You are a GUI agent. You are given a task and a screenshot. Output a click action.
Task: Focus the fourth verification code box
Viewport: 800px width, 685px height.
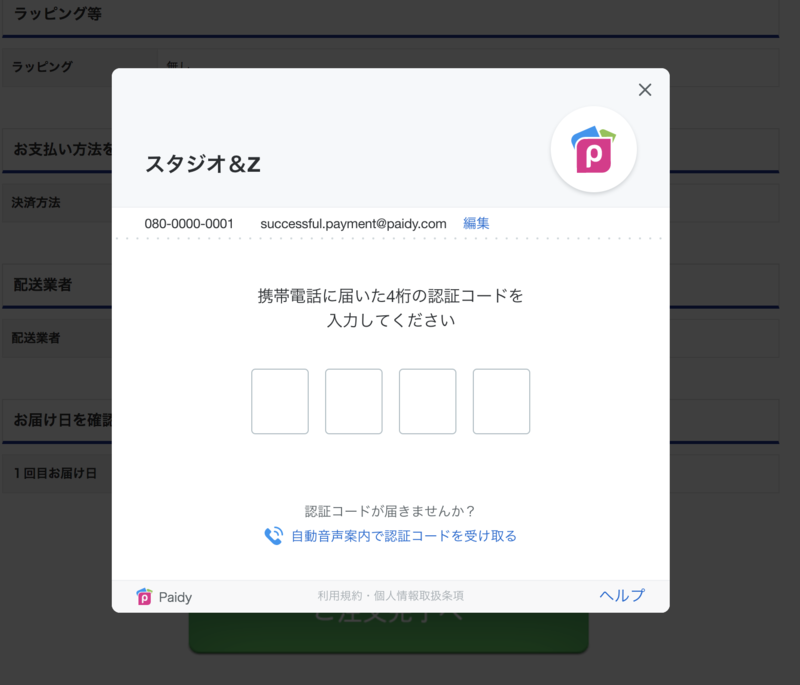coord(502,401)
